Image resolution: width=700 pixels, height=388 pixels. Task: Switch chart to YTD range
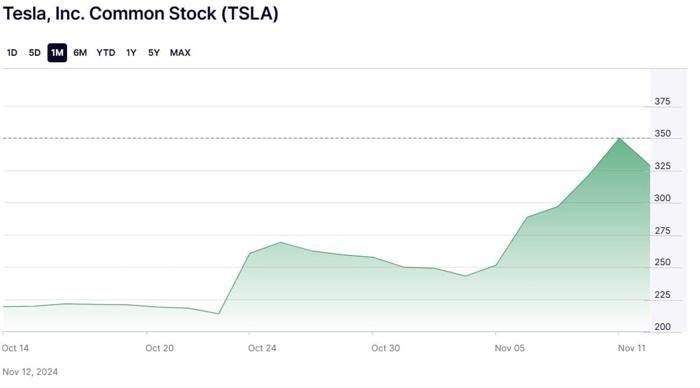pyautogui.click(x=106, y=53)
